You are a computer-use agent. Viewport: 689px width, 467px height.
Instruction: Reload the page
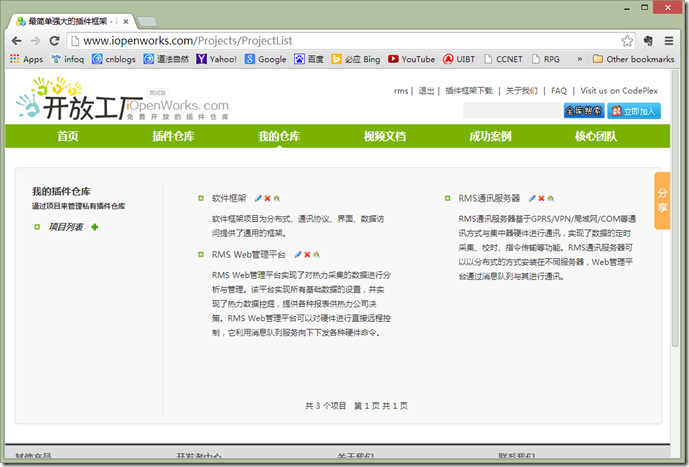pos(54,41)
